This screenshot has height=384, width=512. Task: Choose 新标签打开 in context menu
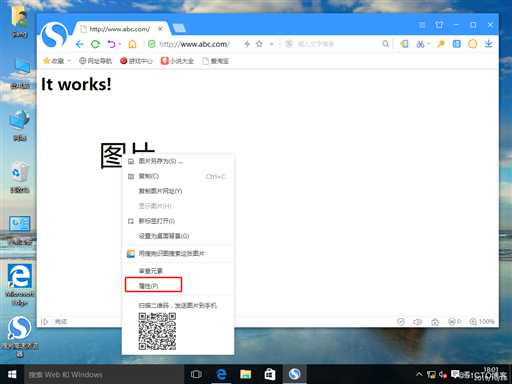pos(178,221)
